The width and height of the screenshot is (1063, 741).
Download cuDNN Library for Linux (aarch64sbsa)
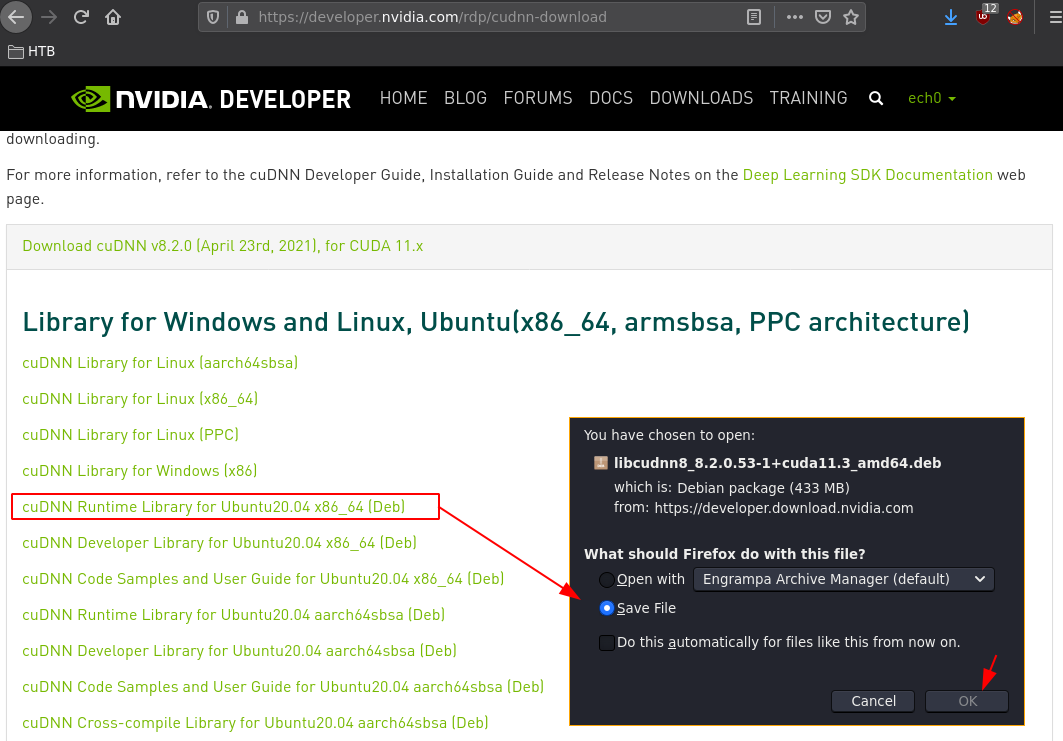click(160, 363)
